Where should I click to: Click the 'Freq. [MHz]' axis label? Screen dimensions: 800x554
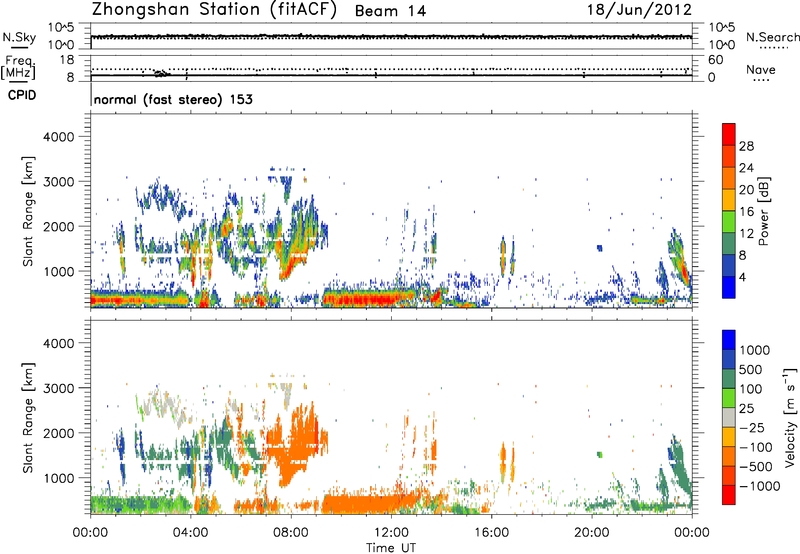coord(19,68)
